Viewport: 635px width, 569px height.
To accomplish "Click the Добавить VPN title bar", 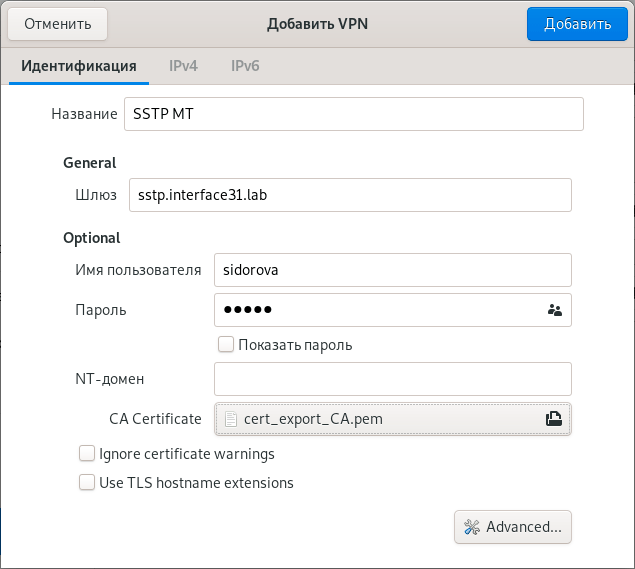I will (x=317, y=23).
